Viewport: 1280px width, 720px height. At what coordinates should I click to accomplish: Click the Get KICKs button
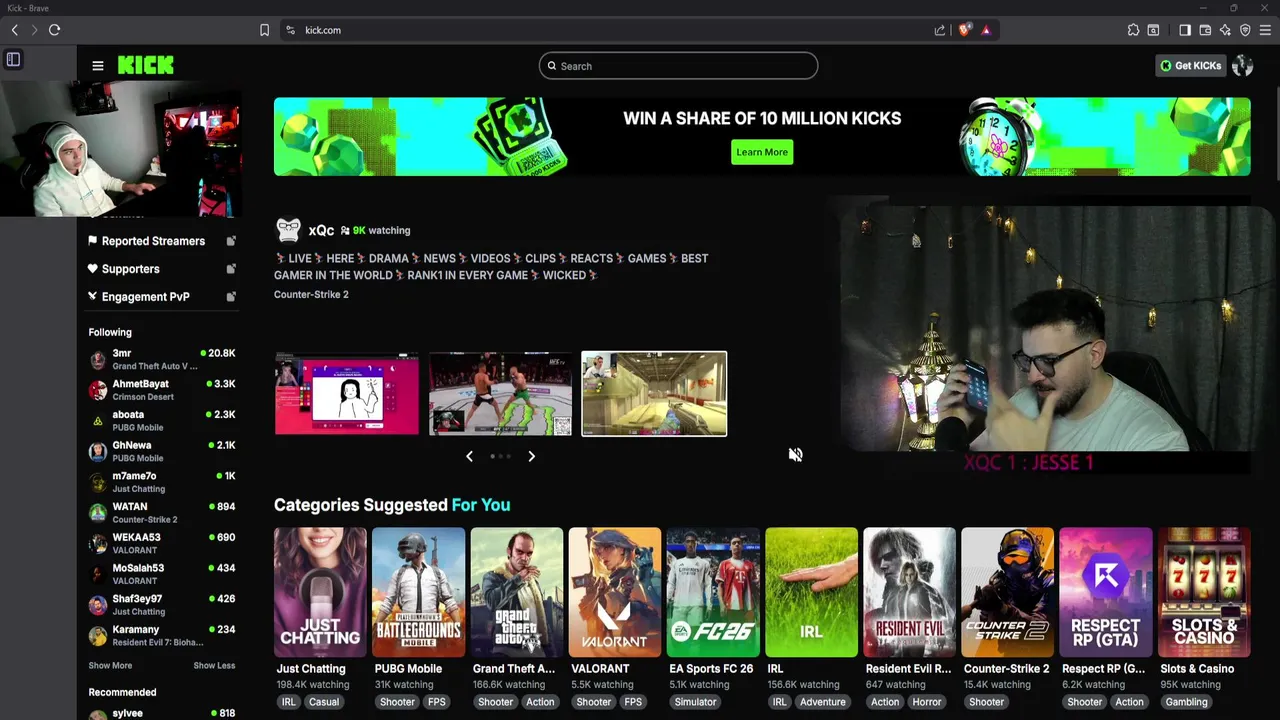click(1190, 66)
